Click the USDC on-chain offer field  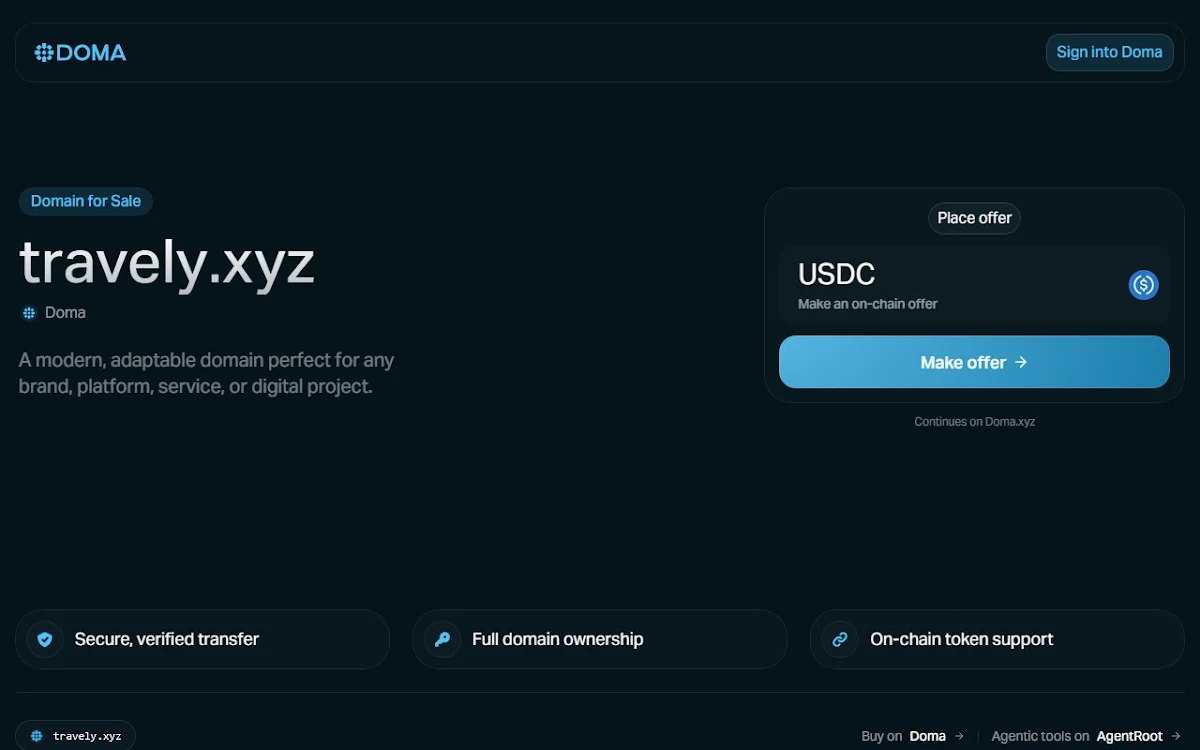coord(974,285)
